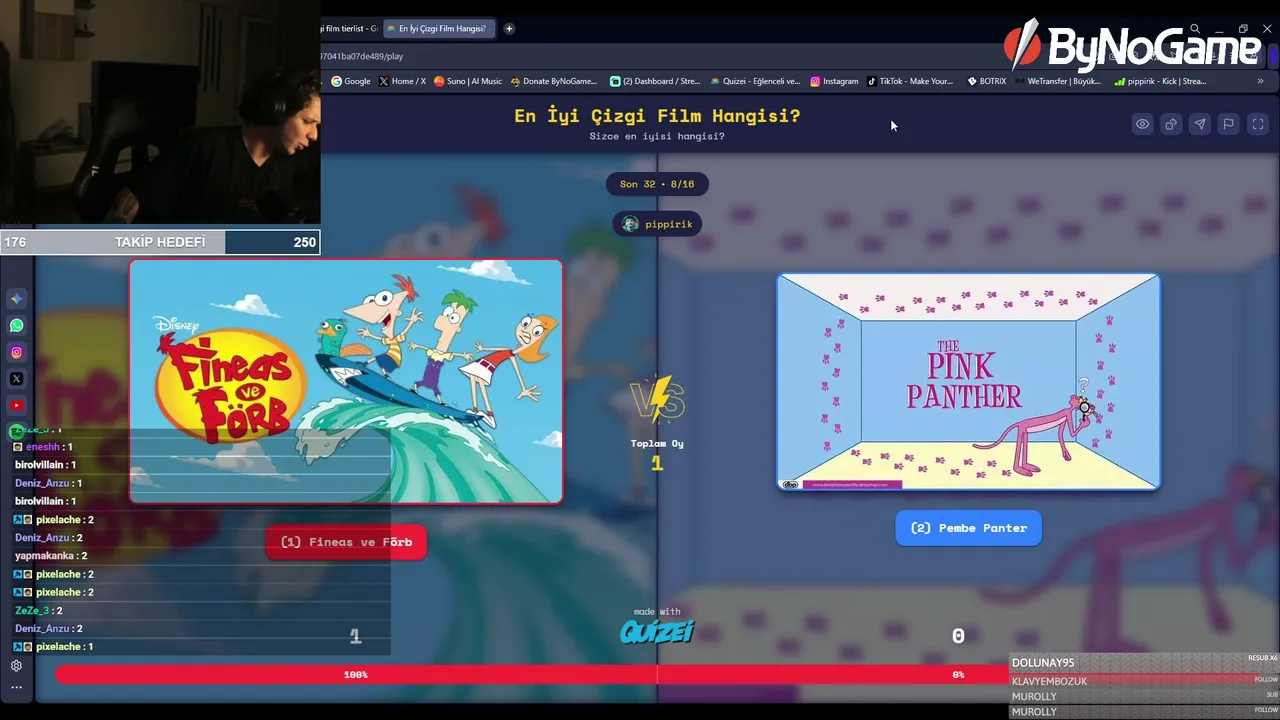Open YouTube from the browser sidebar

click(x=17, y=405)
